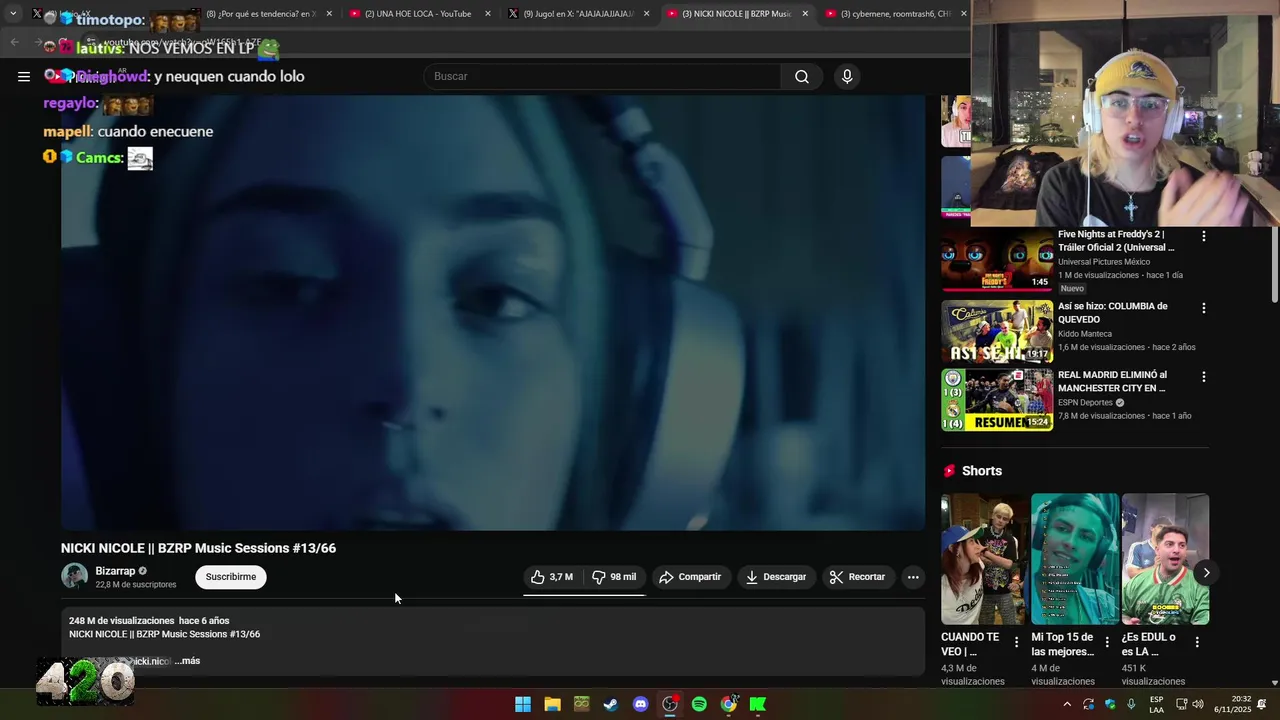Click ESPN Deportes channel name
Screen dimensions: 1280x720
1086,403
